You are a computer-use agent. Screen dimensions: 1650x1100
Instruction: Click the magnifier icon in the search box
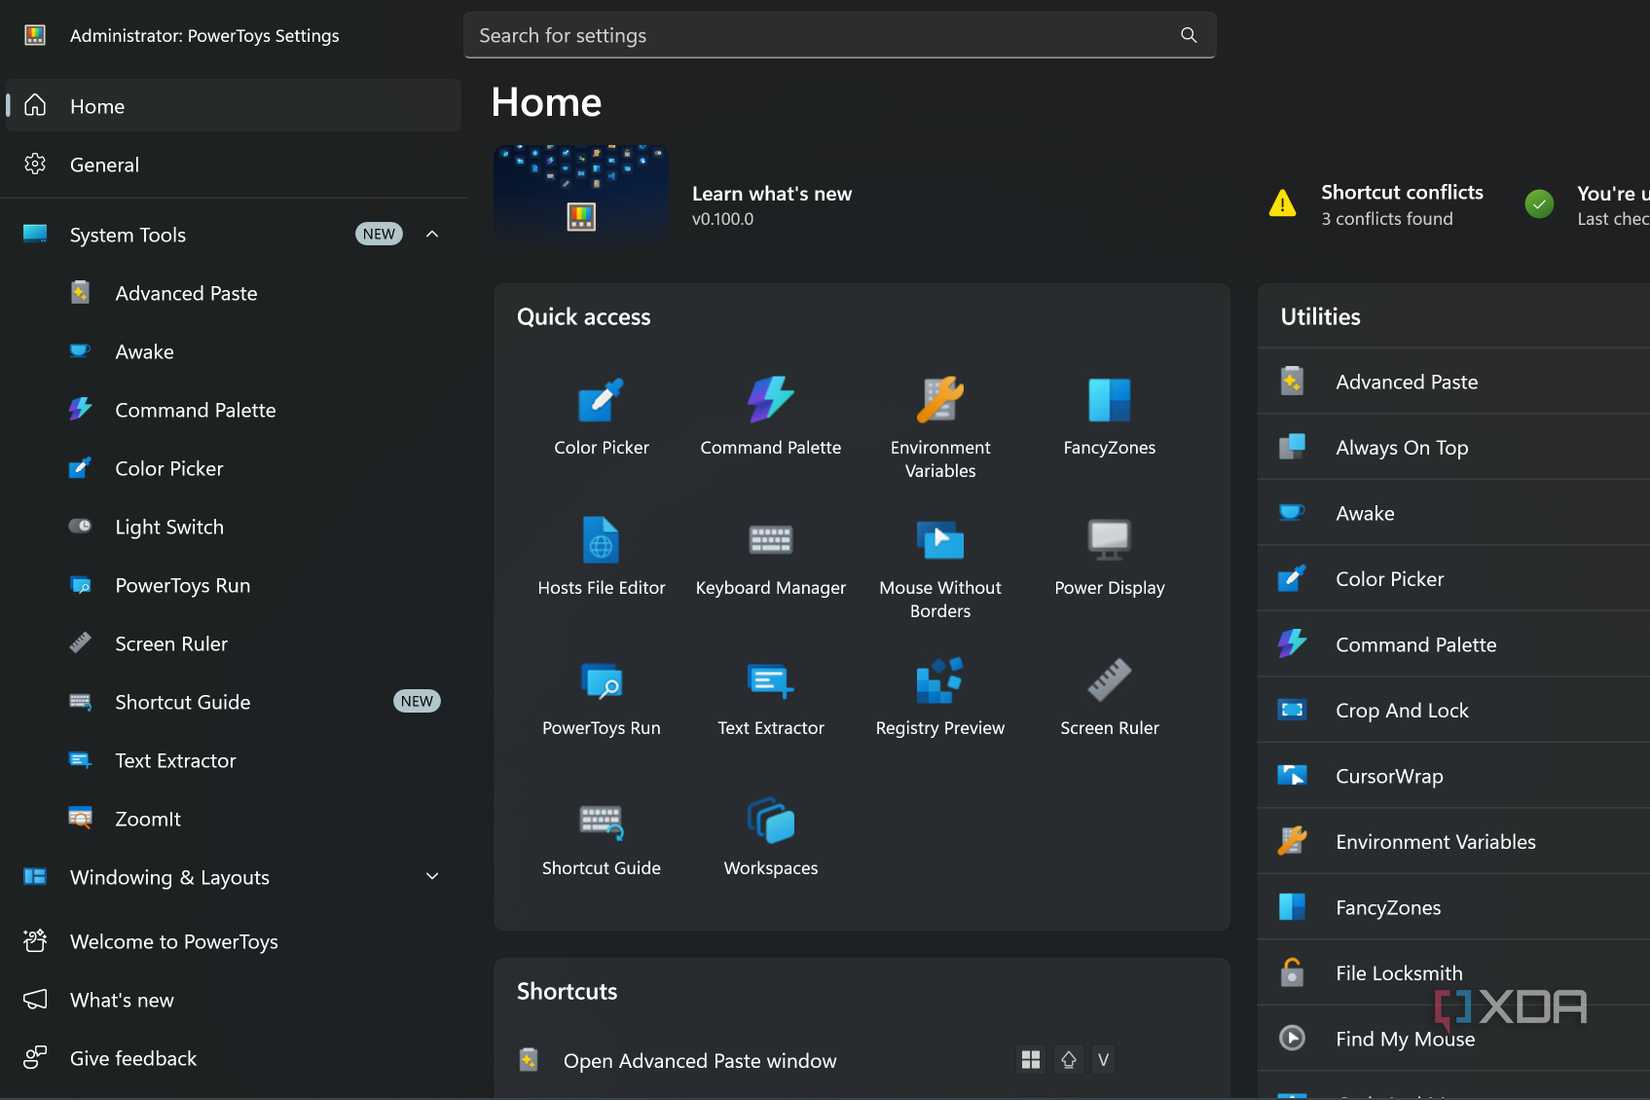pyautogui.click(x=1188, y=35)
